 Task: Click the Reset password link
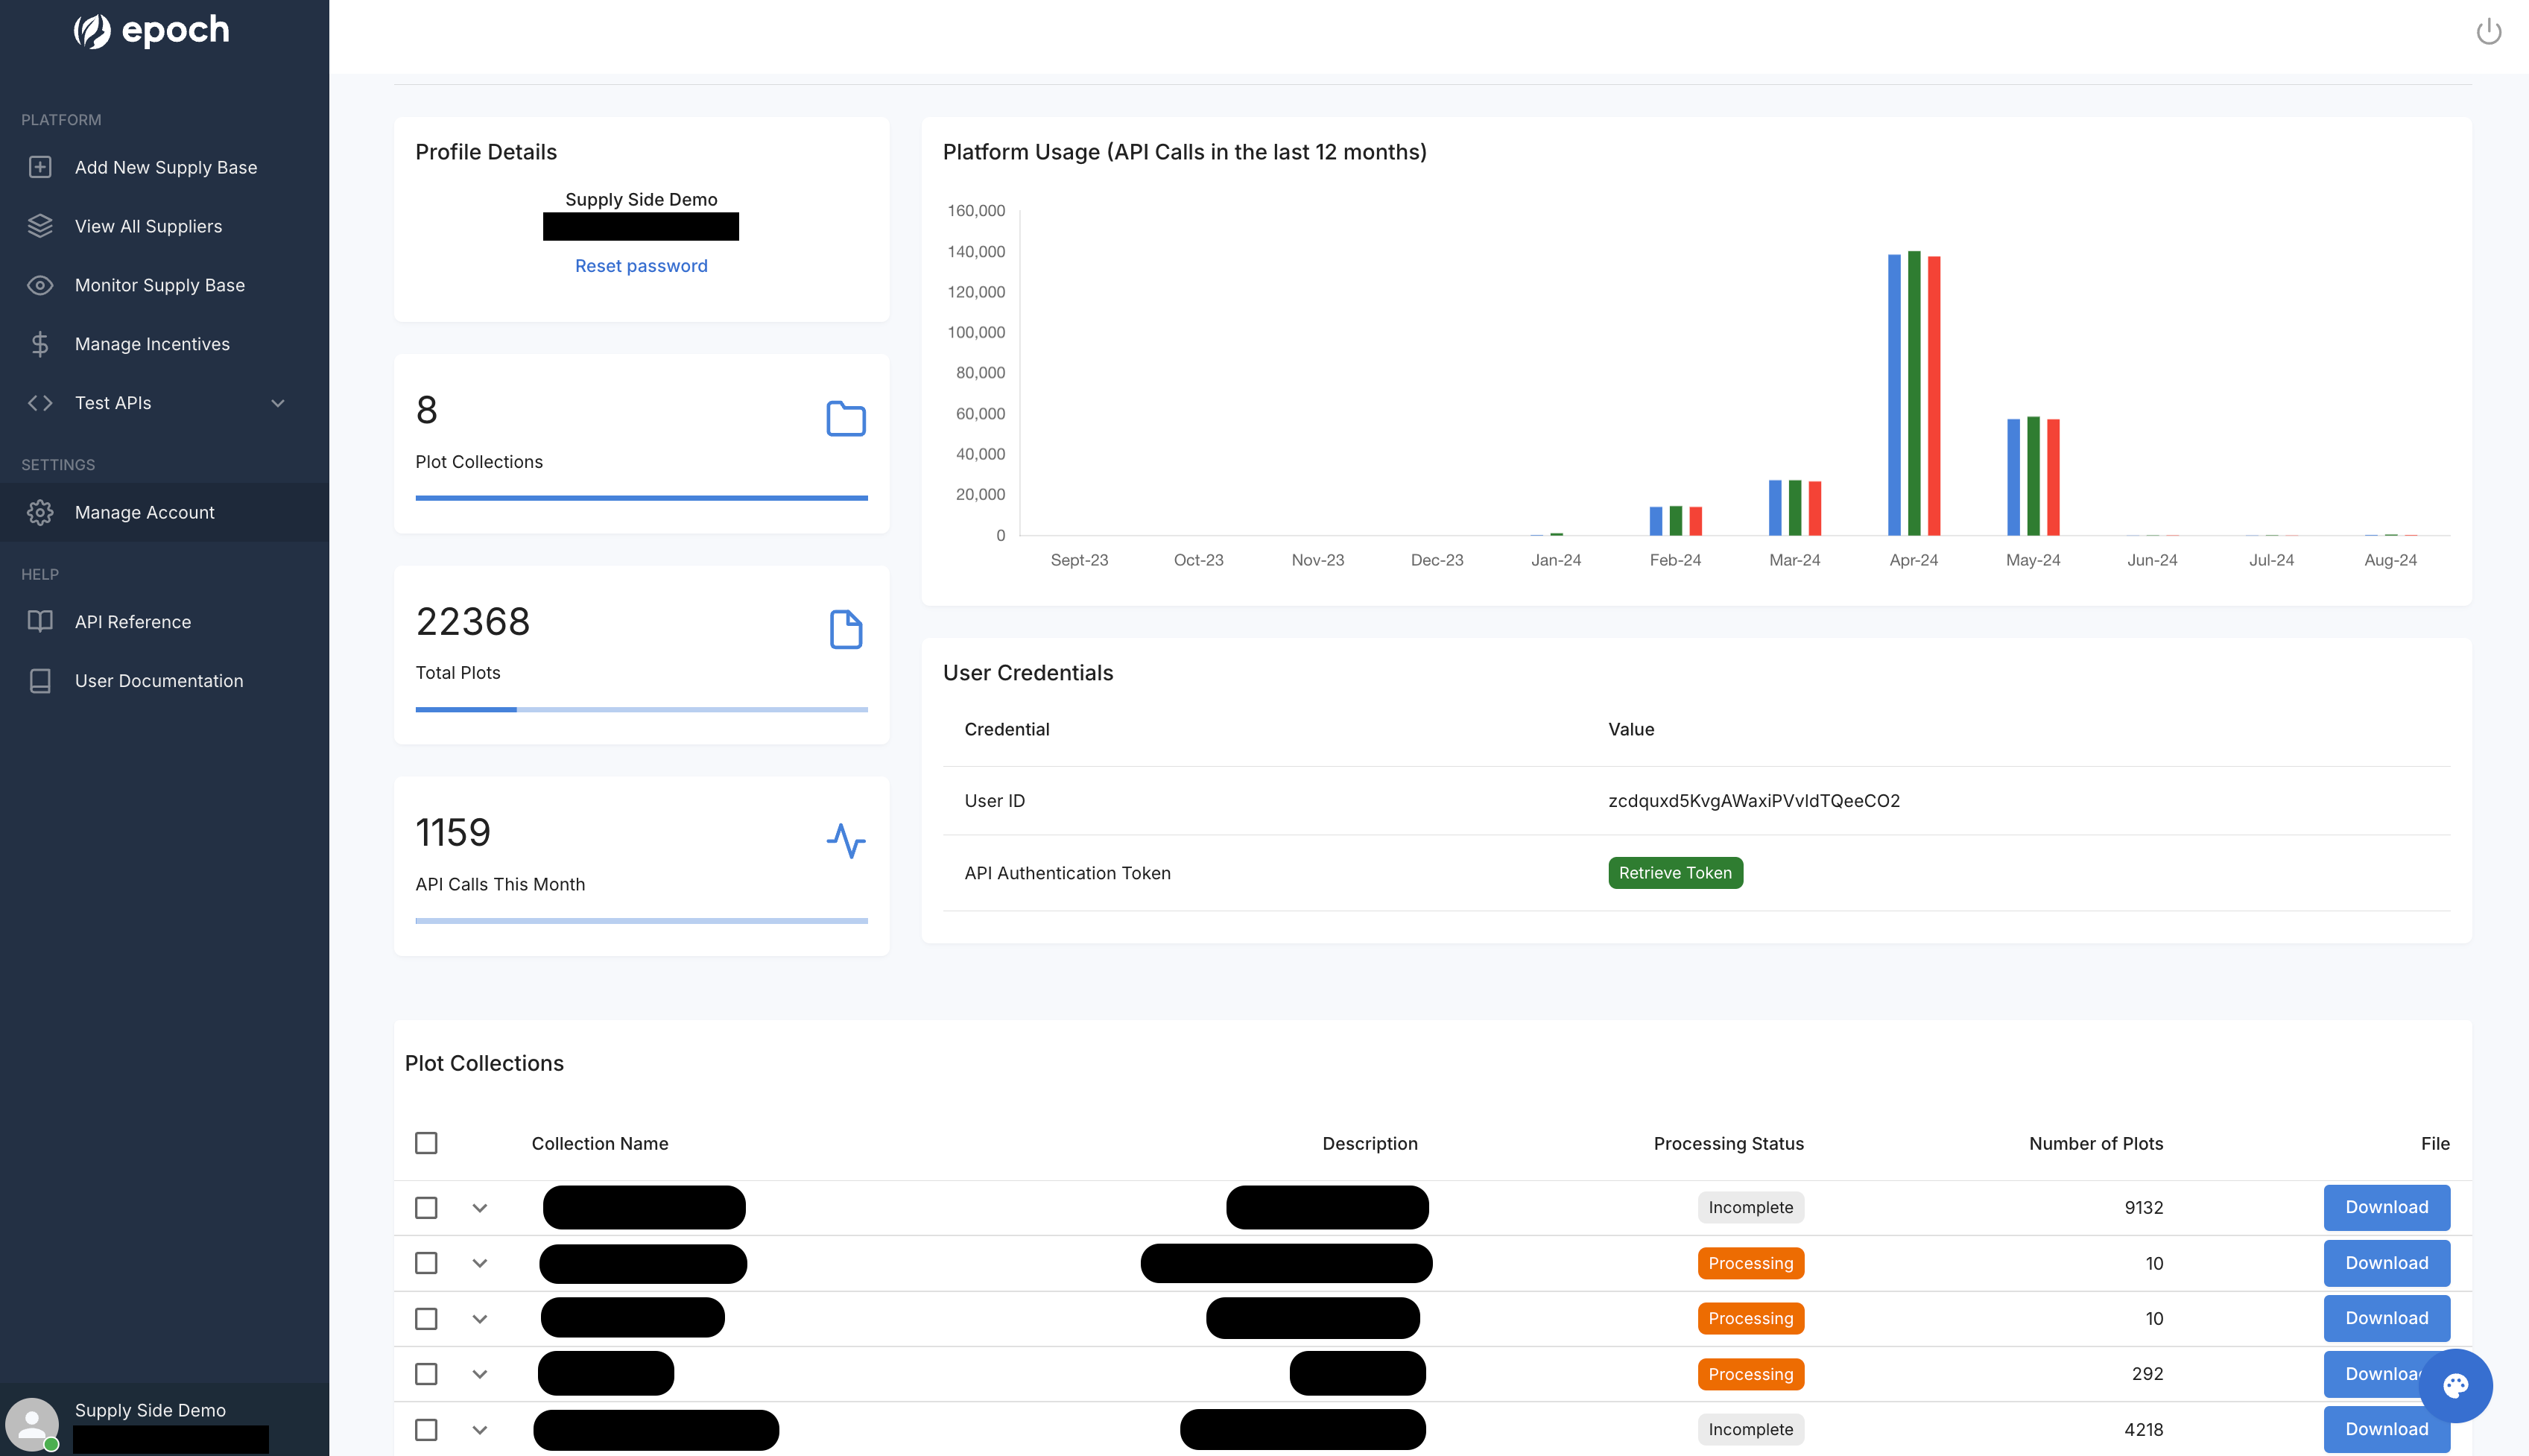641,266
